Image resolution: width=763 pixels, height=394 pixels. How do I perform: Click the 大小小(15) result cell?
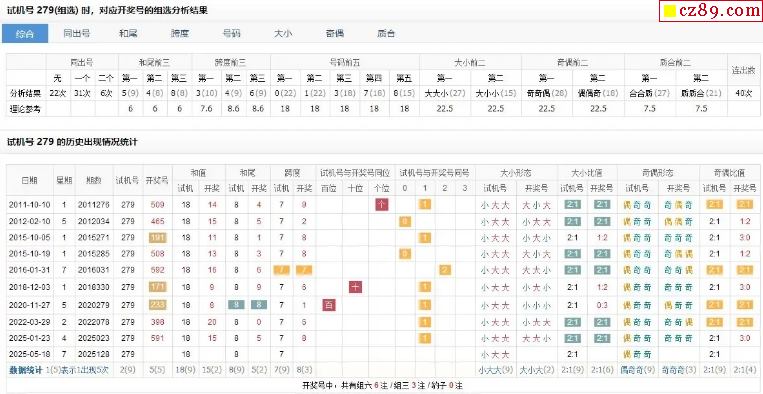(495, 93)
